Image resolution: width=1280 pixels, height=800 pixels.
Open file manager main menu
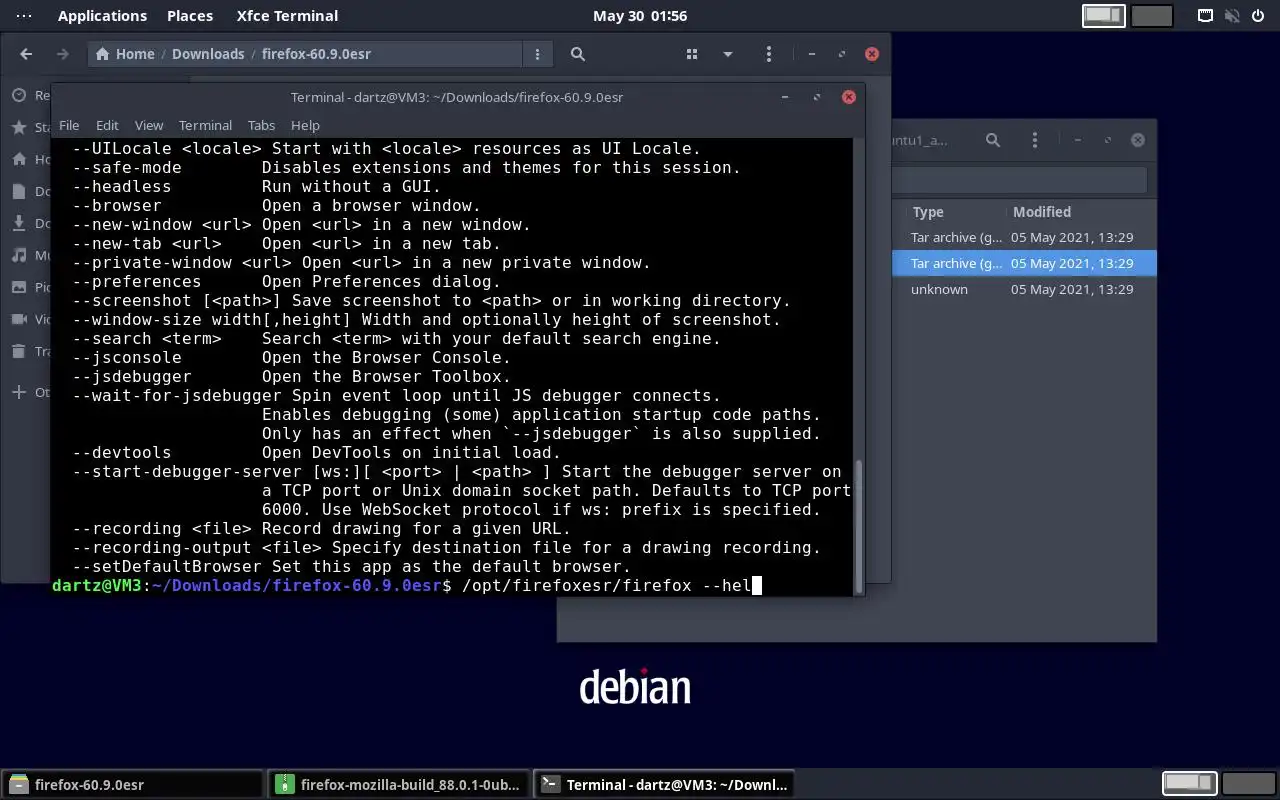(x=768, y=54)
